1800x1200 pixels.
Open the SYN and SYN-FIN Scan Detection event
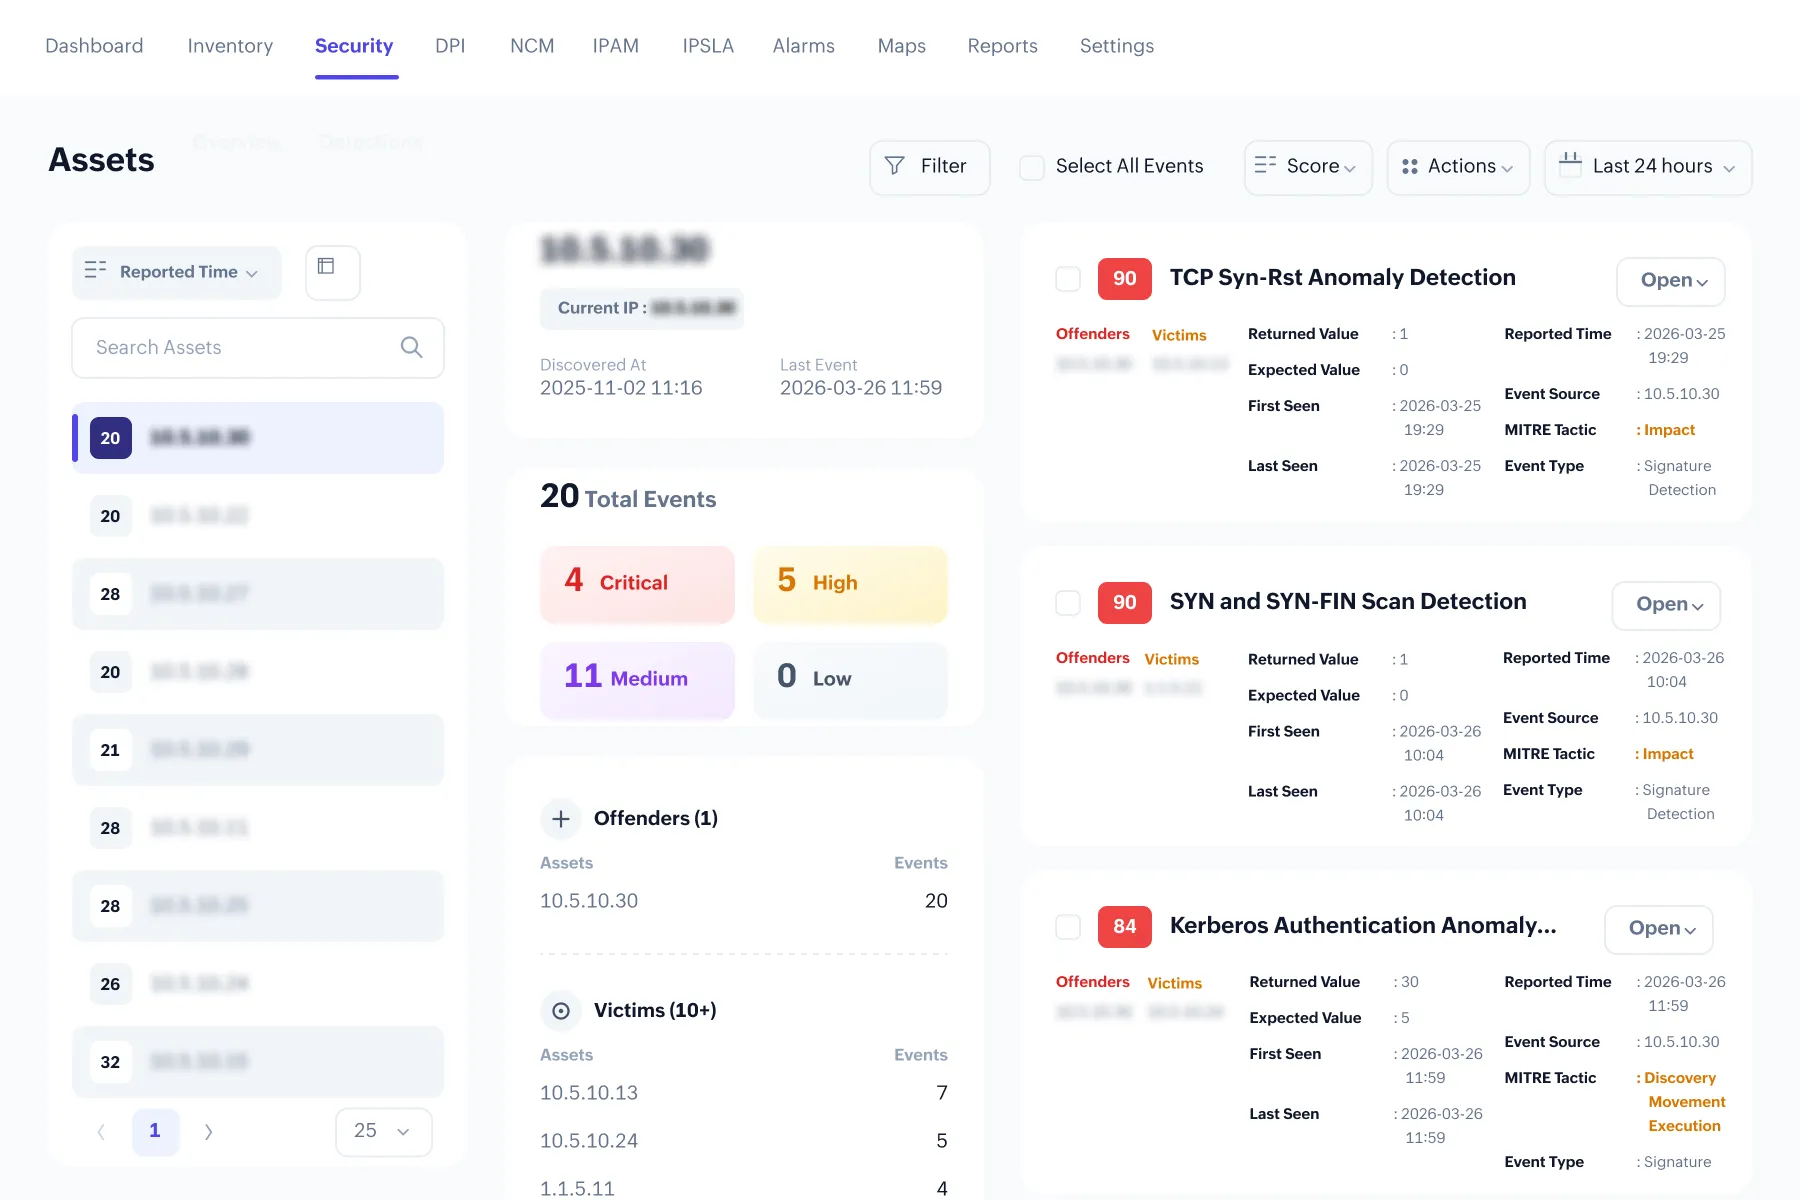[1665, 604]
